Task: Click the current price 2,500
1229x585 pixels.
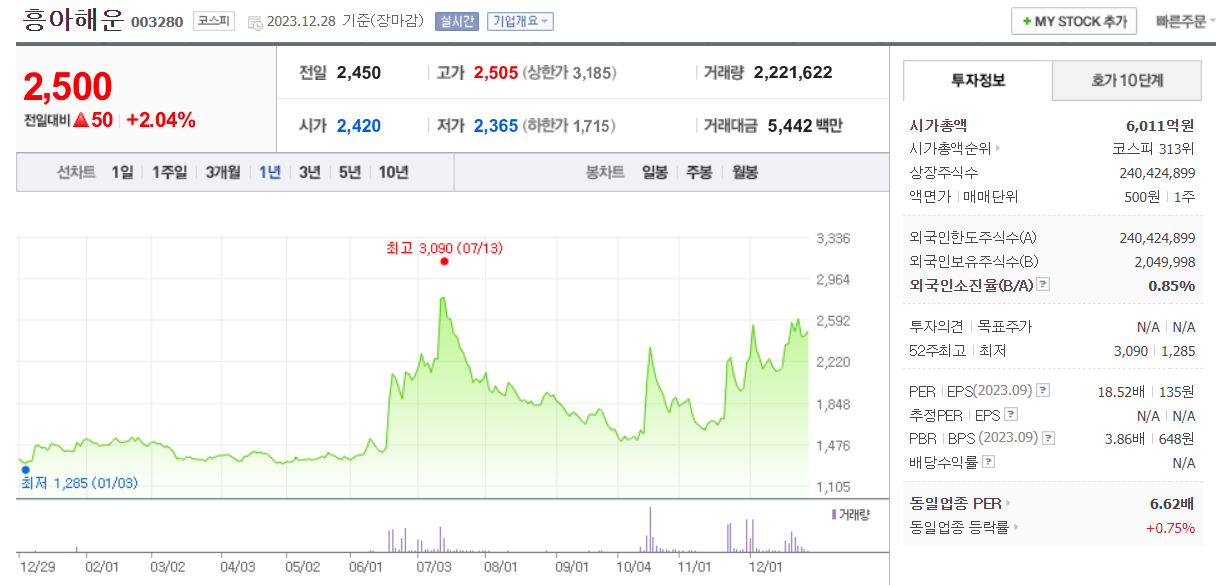Action: pyautogui.click(x=68, y=88)
